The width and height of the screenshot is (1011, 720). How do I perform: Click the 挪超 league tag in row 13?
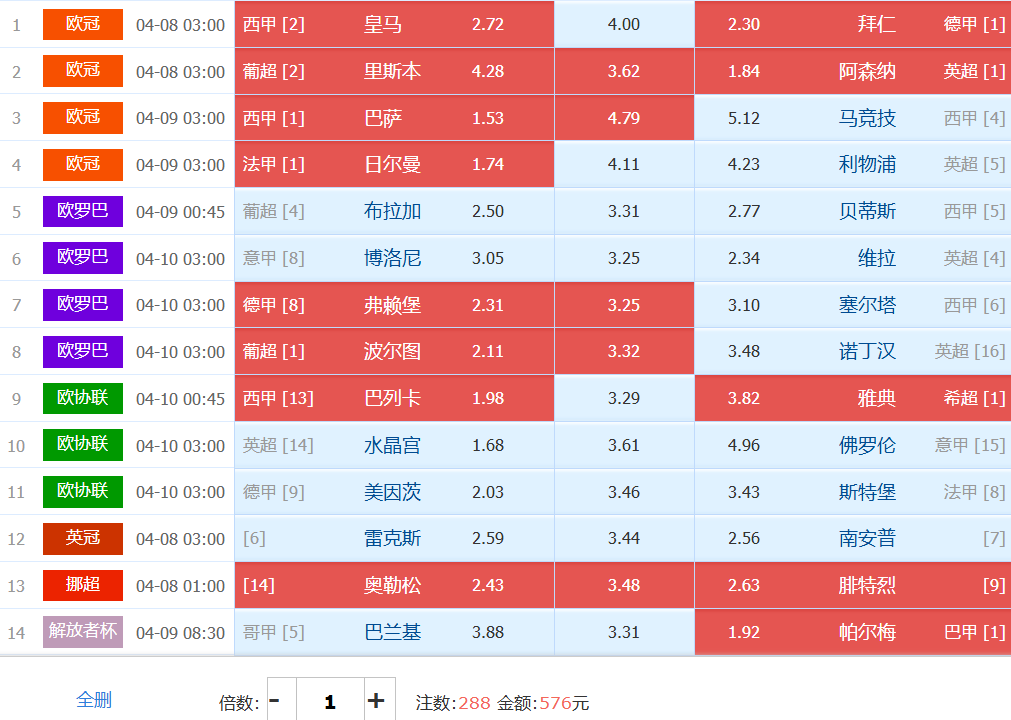(x=83, y=585)
